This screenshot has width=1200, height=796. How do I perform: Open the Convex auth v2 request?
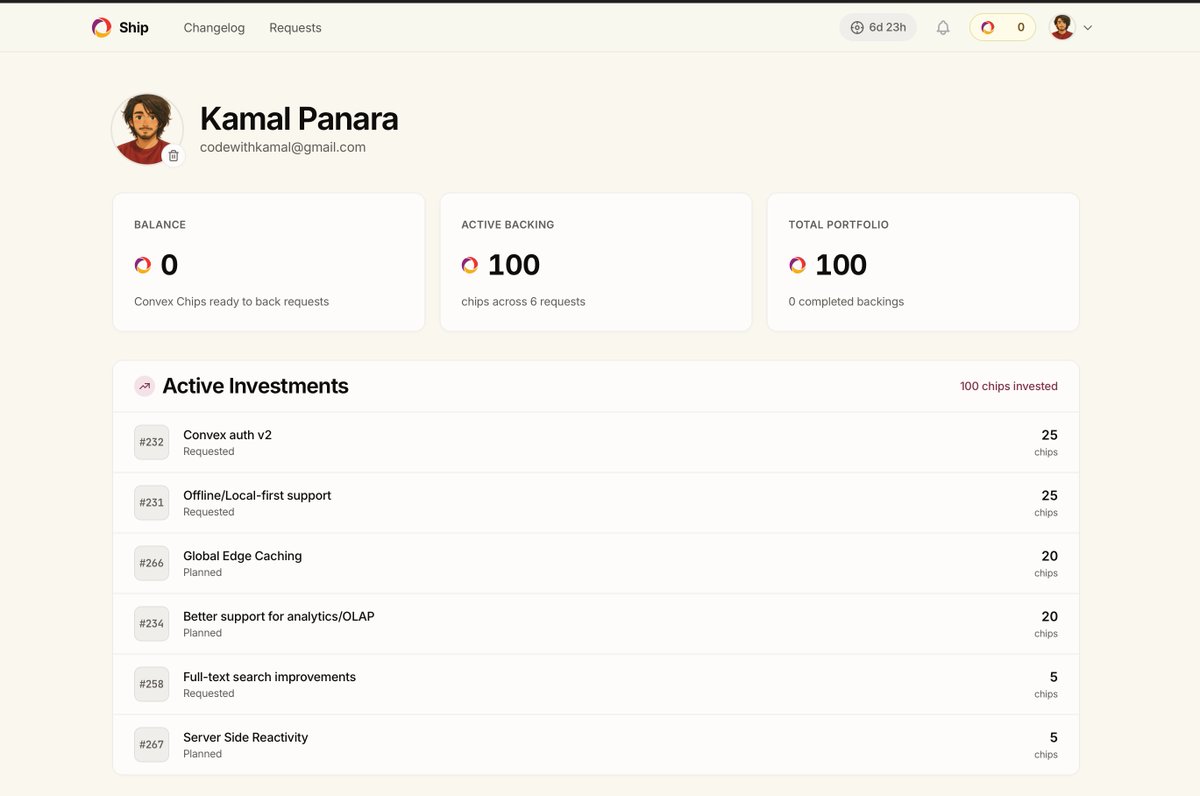pyautogui.click(x=596, y=442)
